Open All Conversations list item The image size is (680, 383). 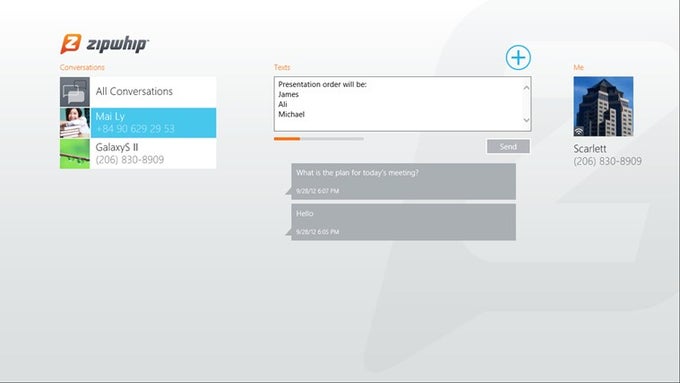pyautogui.click(x=138, y=92)
